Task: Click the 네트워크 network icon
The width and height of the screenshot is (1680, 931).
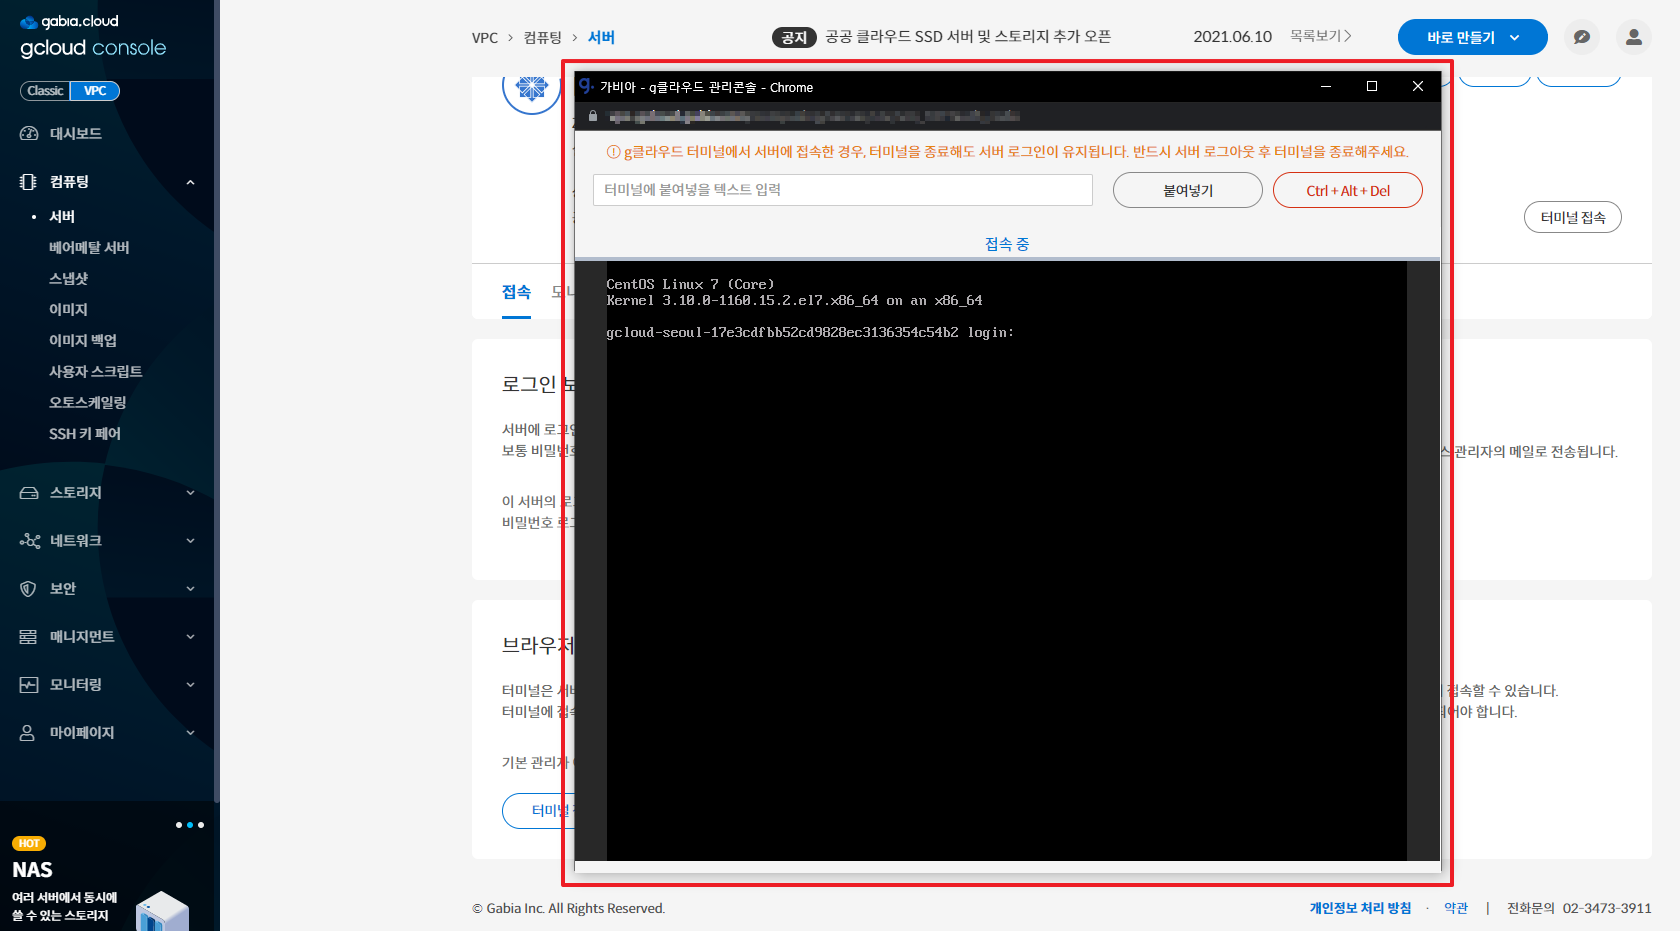Action: click(x=29, y=541)
